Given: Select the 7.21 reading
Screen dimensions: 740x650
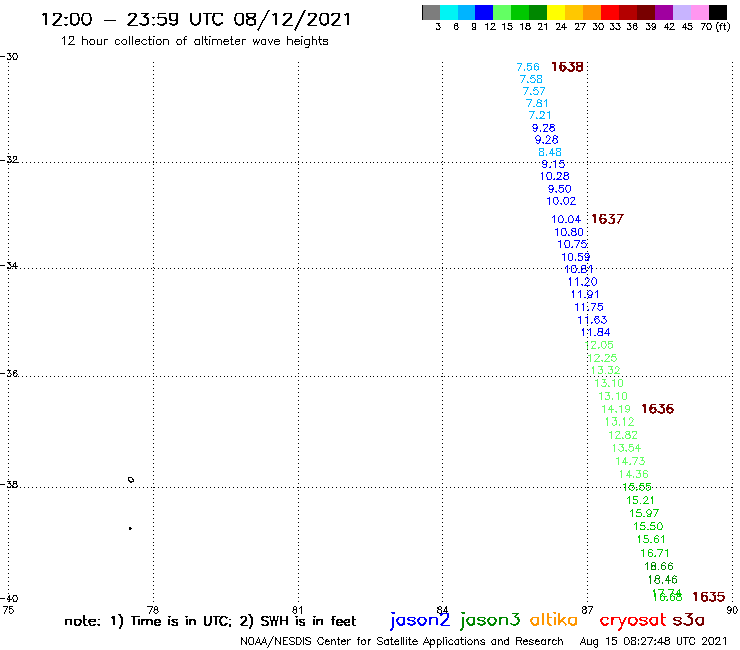Looking at the screenshot, I should tap(540, 115).
